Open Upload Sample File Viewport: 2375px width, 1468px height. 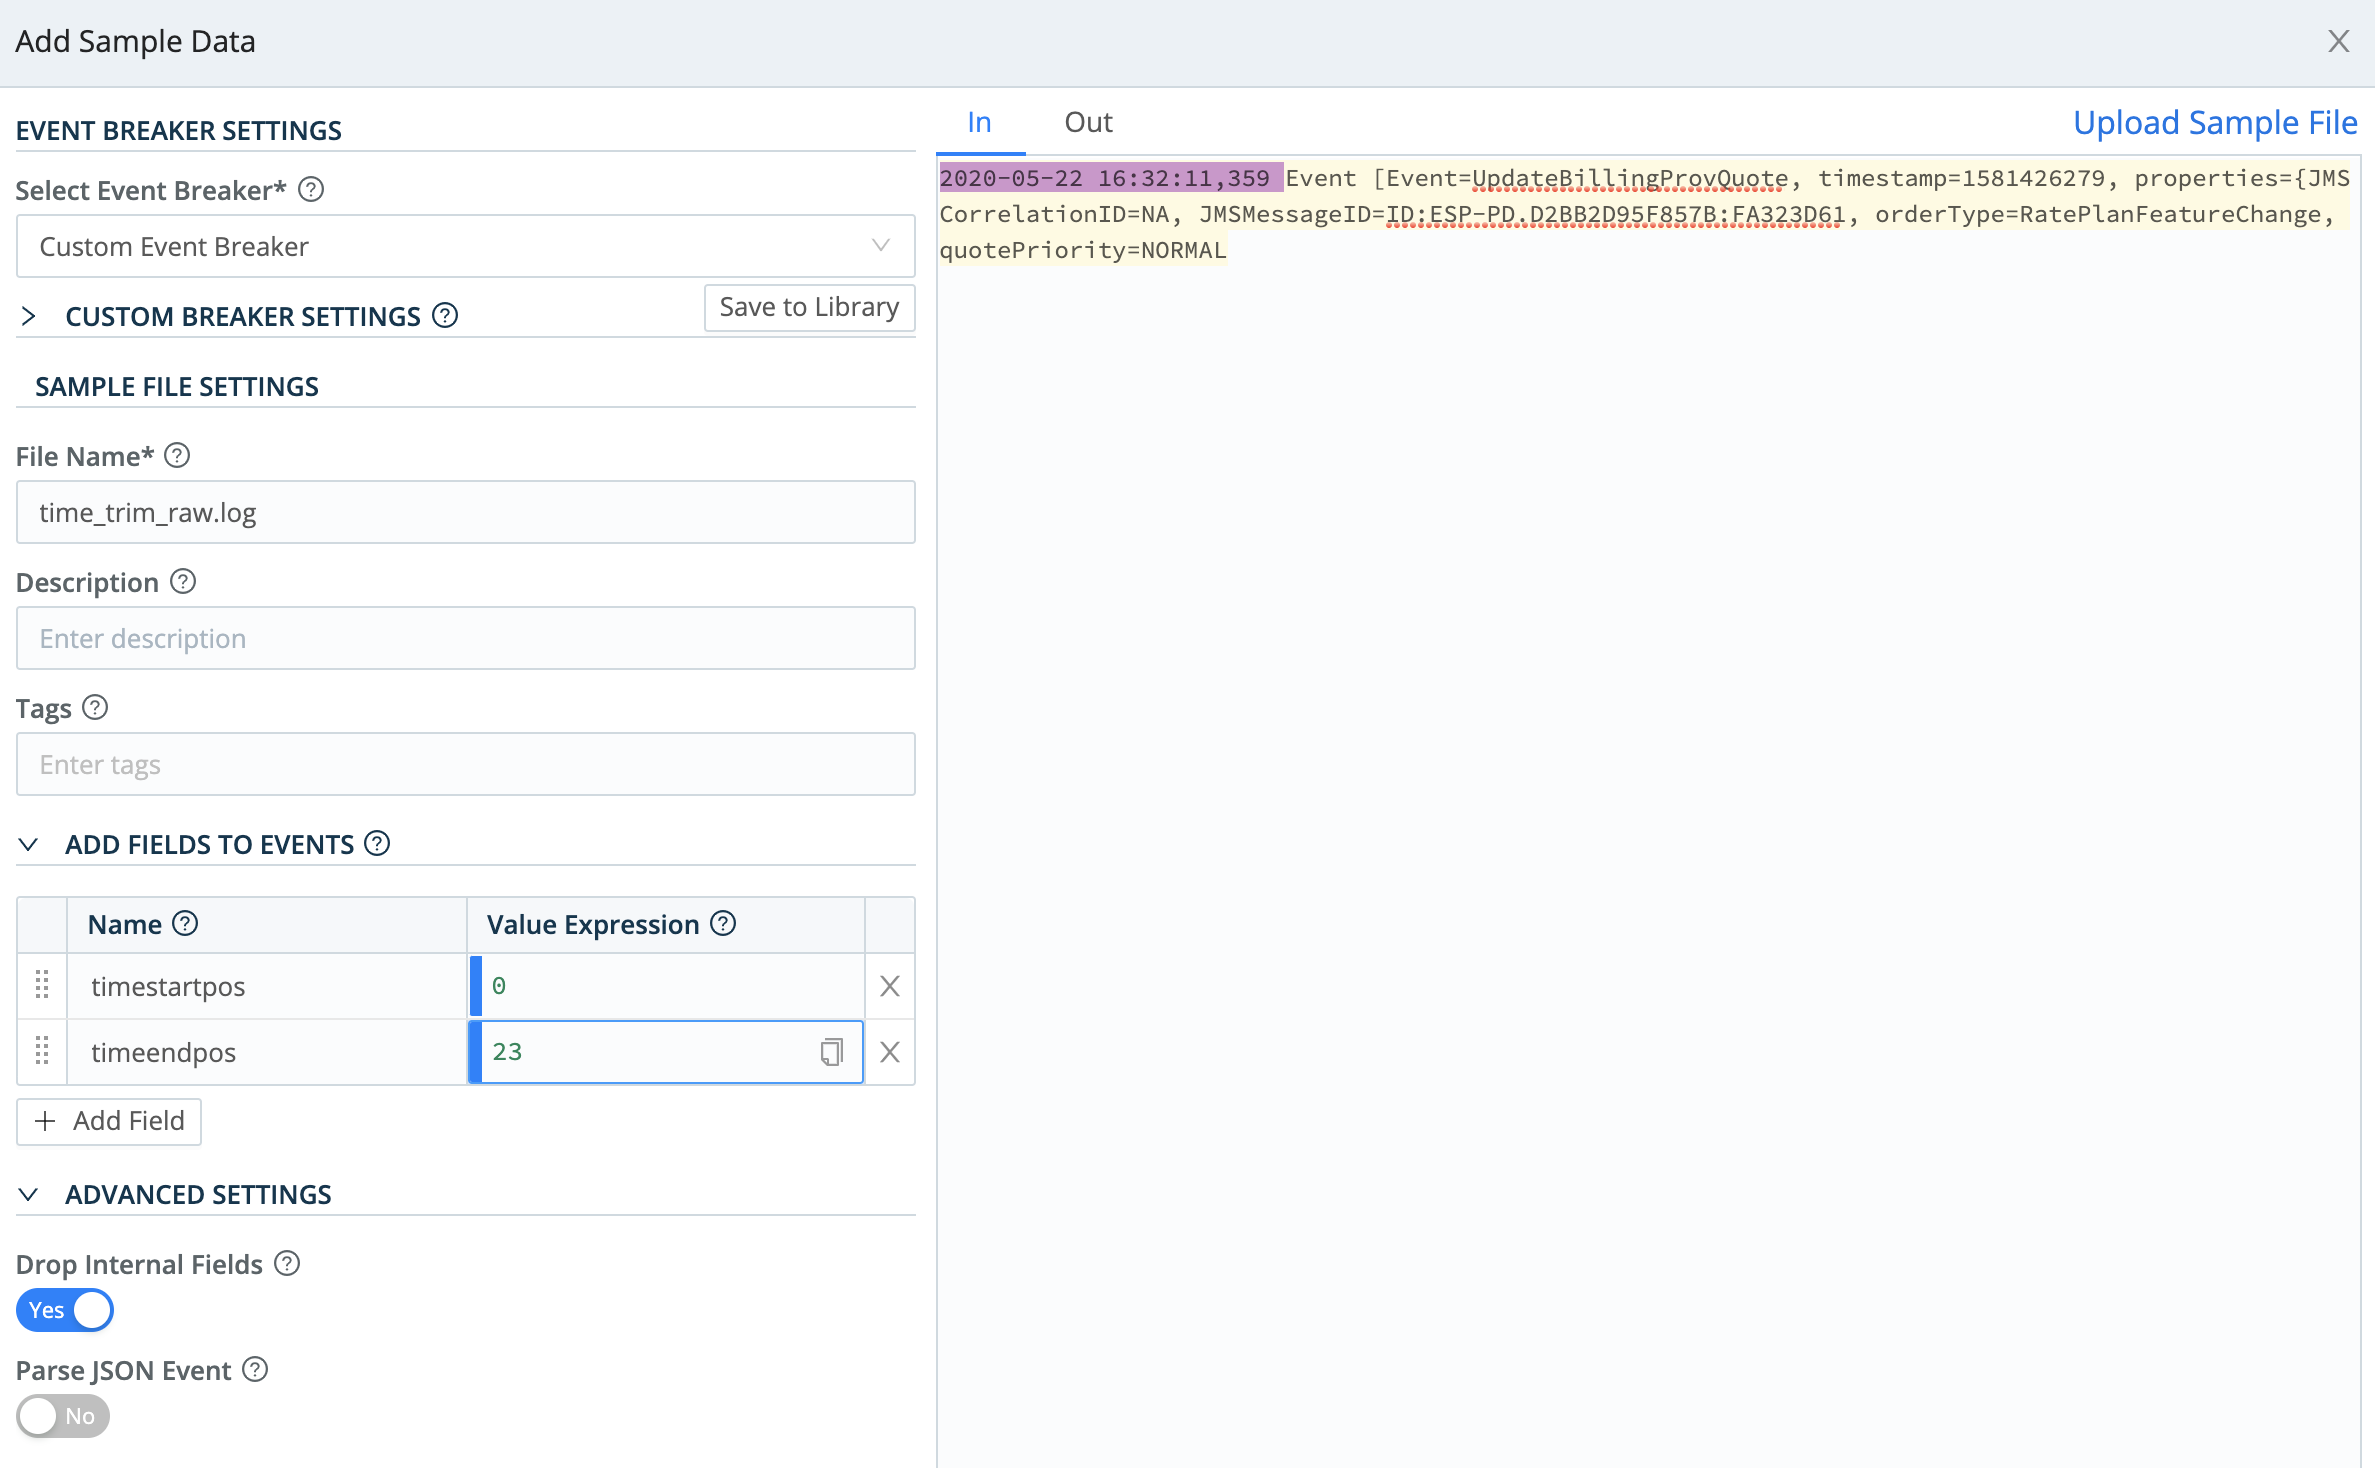[x=2215, y=122]
